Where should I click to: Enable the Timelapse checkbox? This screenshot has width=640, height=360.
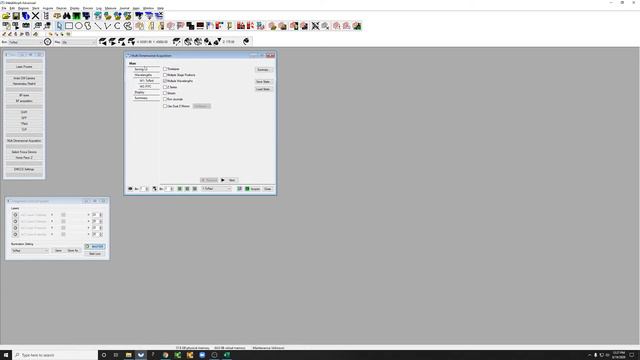165,69
